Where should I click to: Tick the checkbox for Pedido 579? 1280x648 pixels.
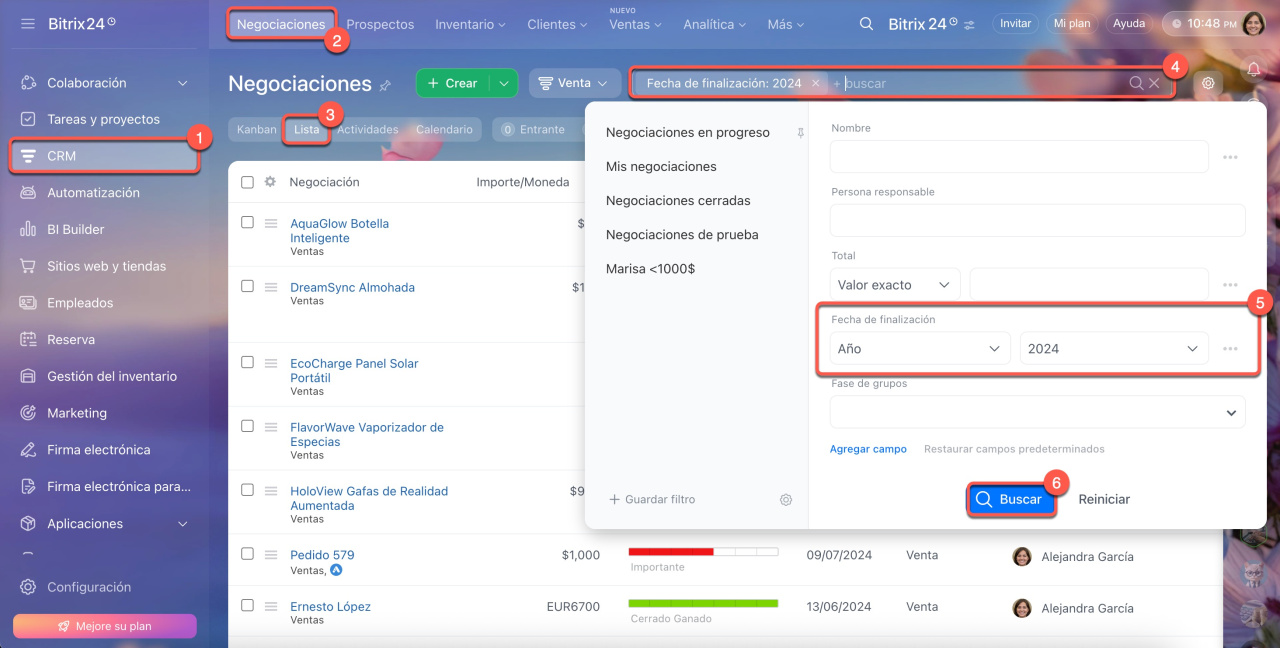click(247, 554)
